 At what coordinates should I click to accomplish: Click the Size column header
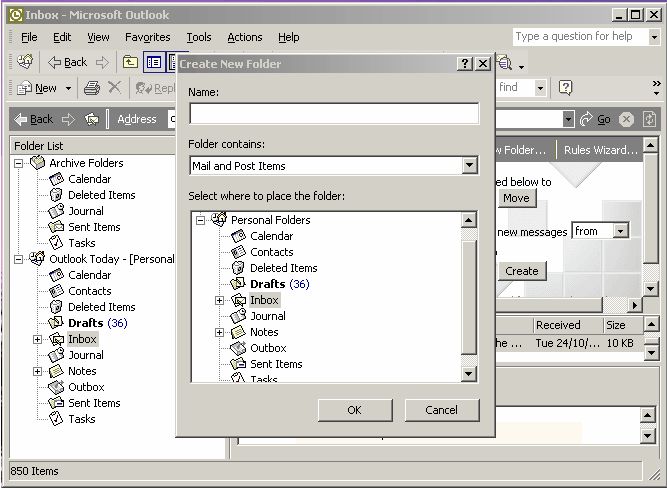click(622, 325)
